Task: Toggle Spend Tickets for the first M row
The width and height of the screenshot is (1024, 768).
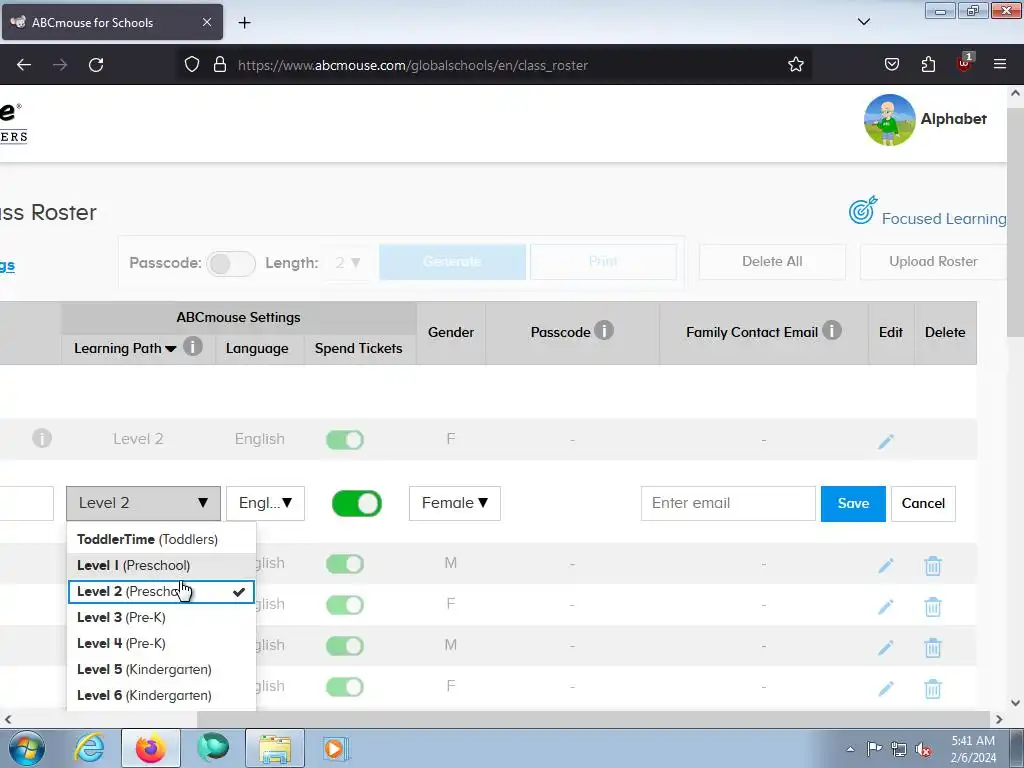Action: 345,564
